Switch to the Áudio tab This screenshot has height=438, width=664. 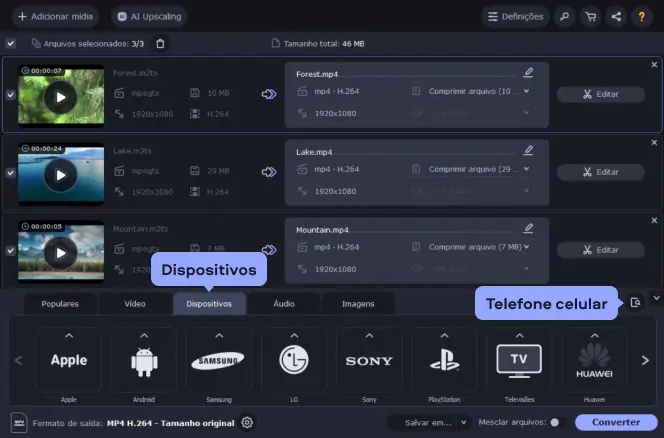coord(284,304)
